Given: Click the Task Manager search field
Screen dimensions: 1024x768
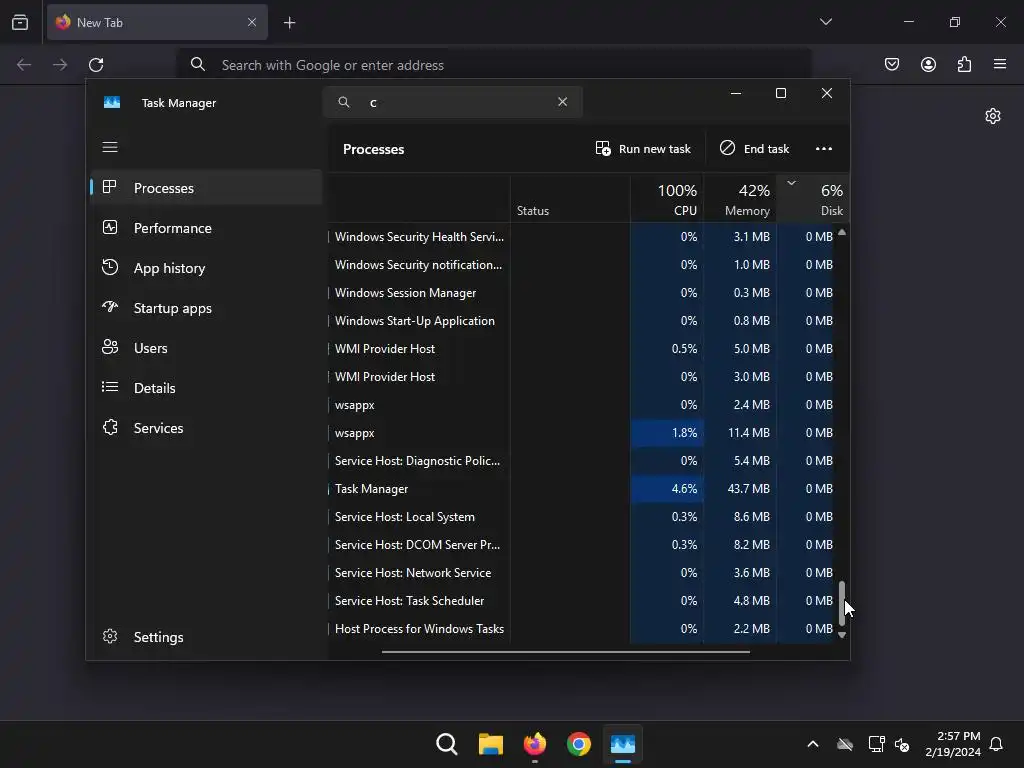Looking at the screenshot, I should point(453,102).
